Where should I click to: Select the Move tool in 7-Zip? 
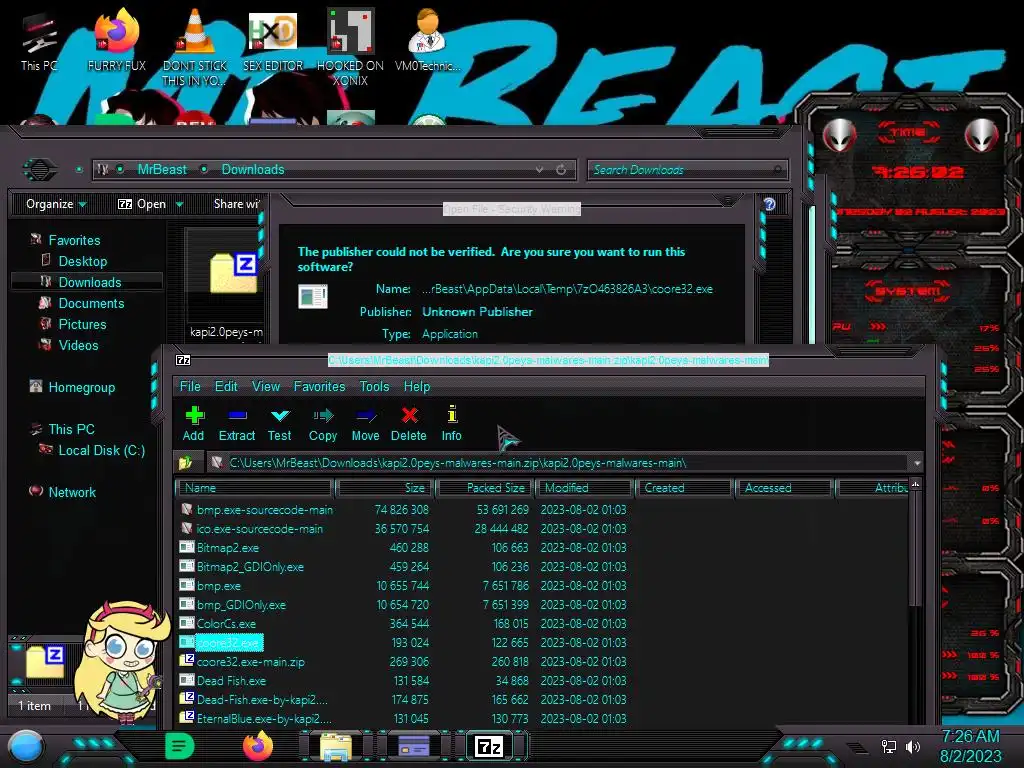[365, 424]
